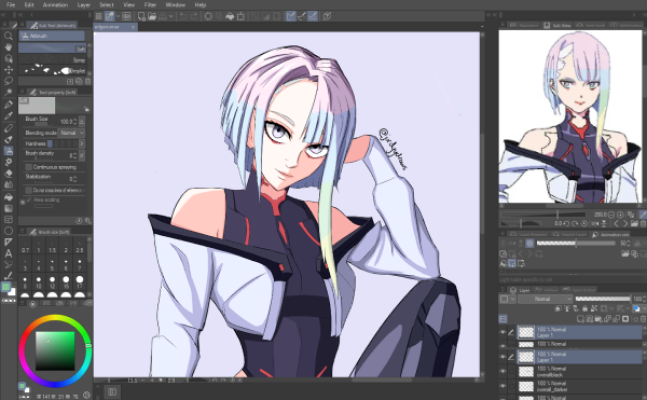Enable Continuous spraying checkbox

tap(26, 165)
